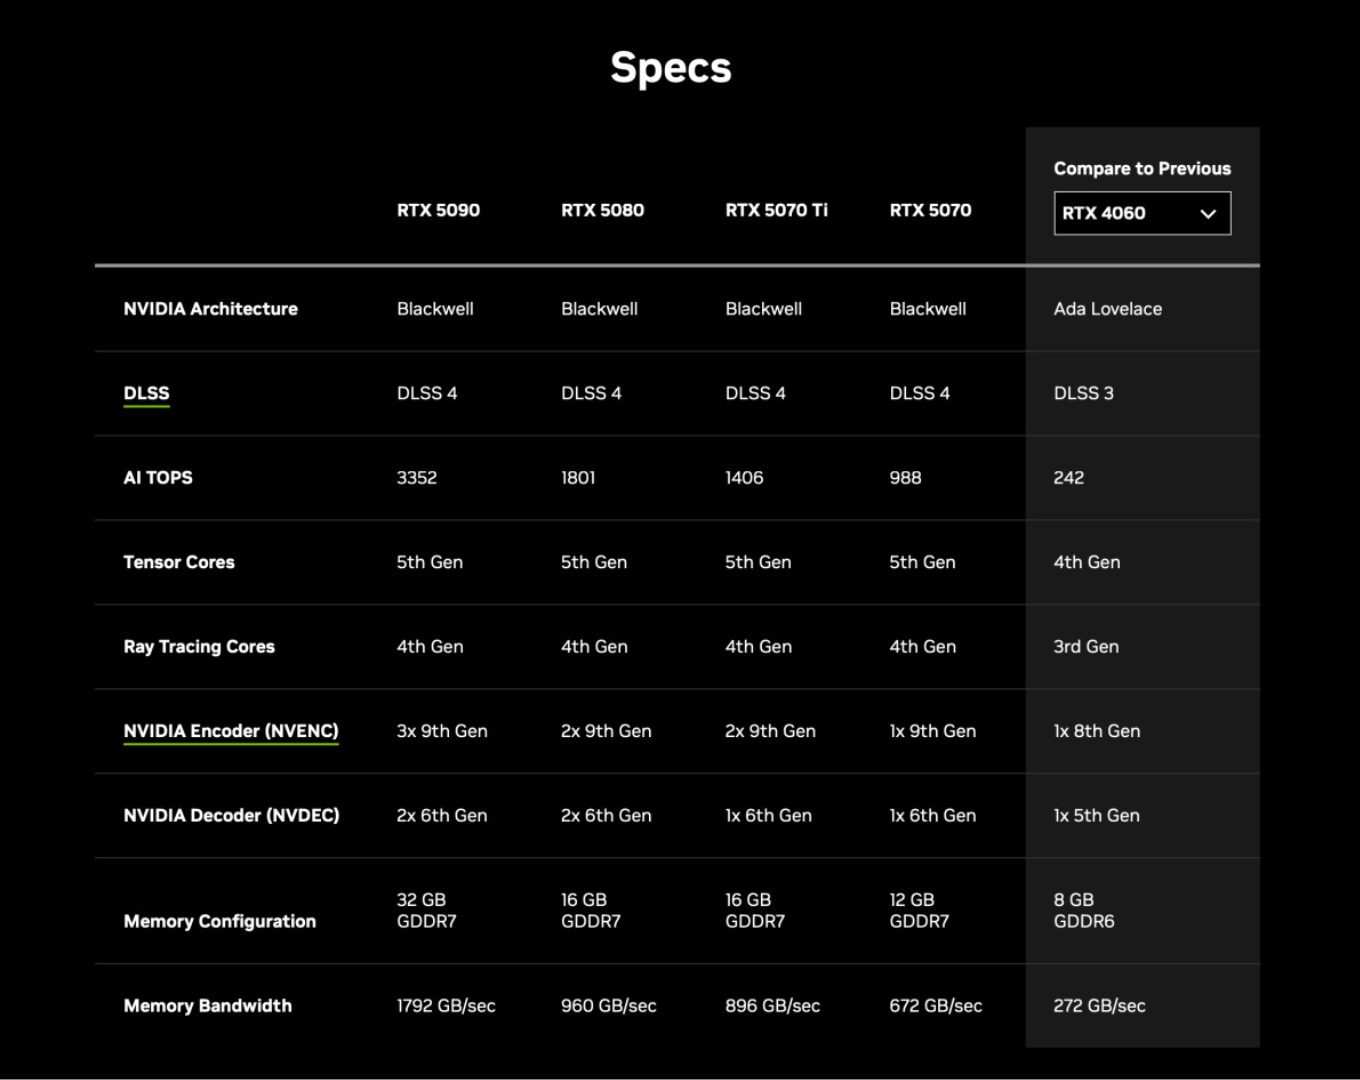1360x1080 pixels.
Task: Select the RTX 5080 column header
Action: coord(602,210)
